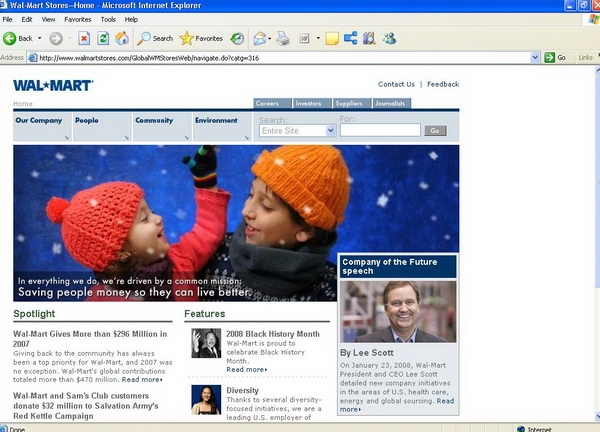Open the Edit menu
This screenshot has width=600, height=432.
point(27,20)
